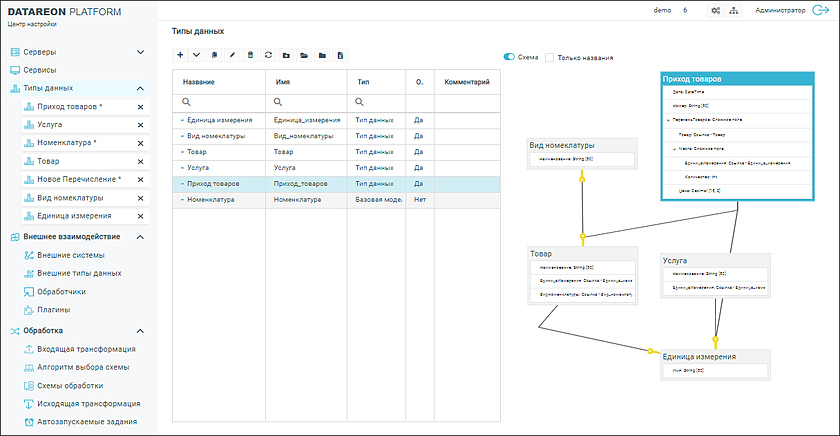Click the copy icon in toolbar
The height and width of the screenshot is (436, 840).
pos(215,55)
